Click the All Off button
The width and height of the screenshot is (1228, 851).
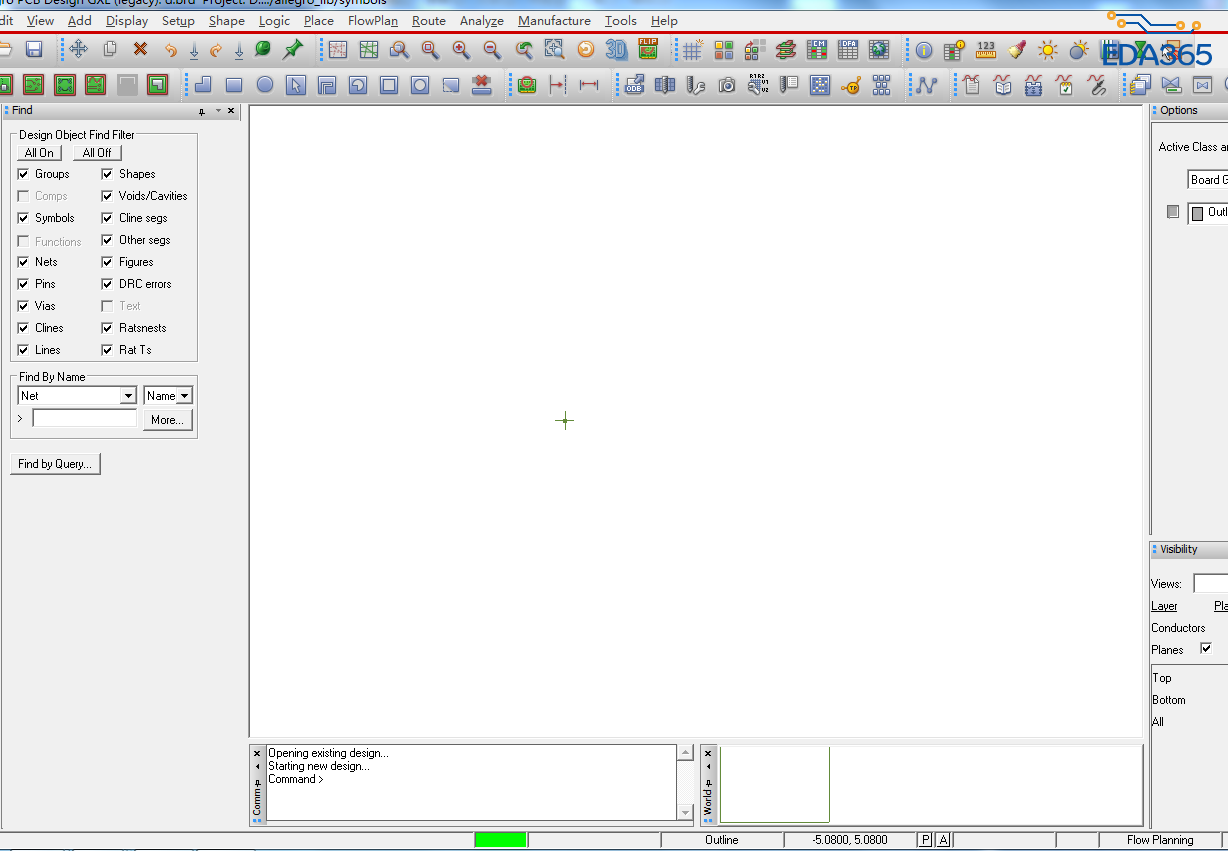tap(98, 153)
